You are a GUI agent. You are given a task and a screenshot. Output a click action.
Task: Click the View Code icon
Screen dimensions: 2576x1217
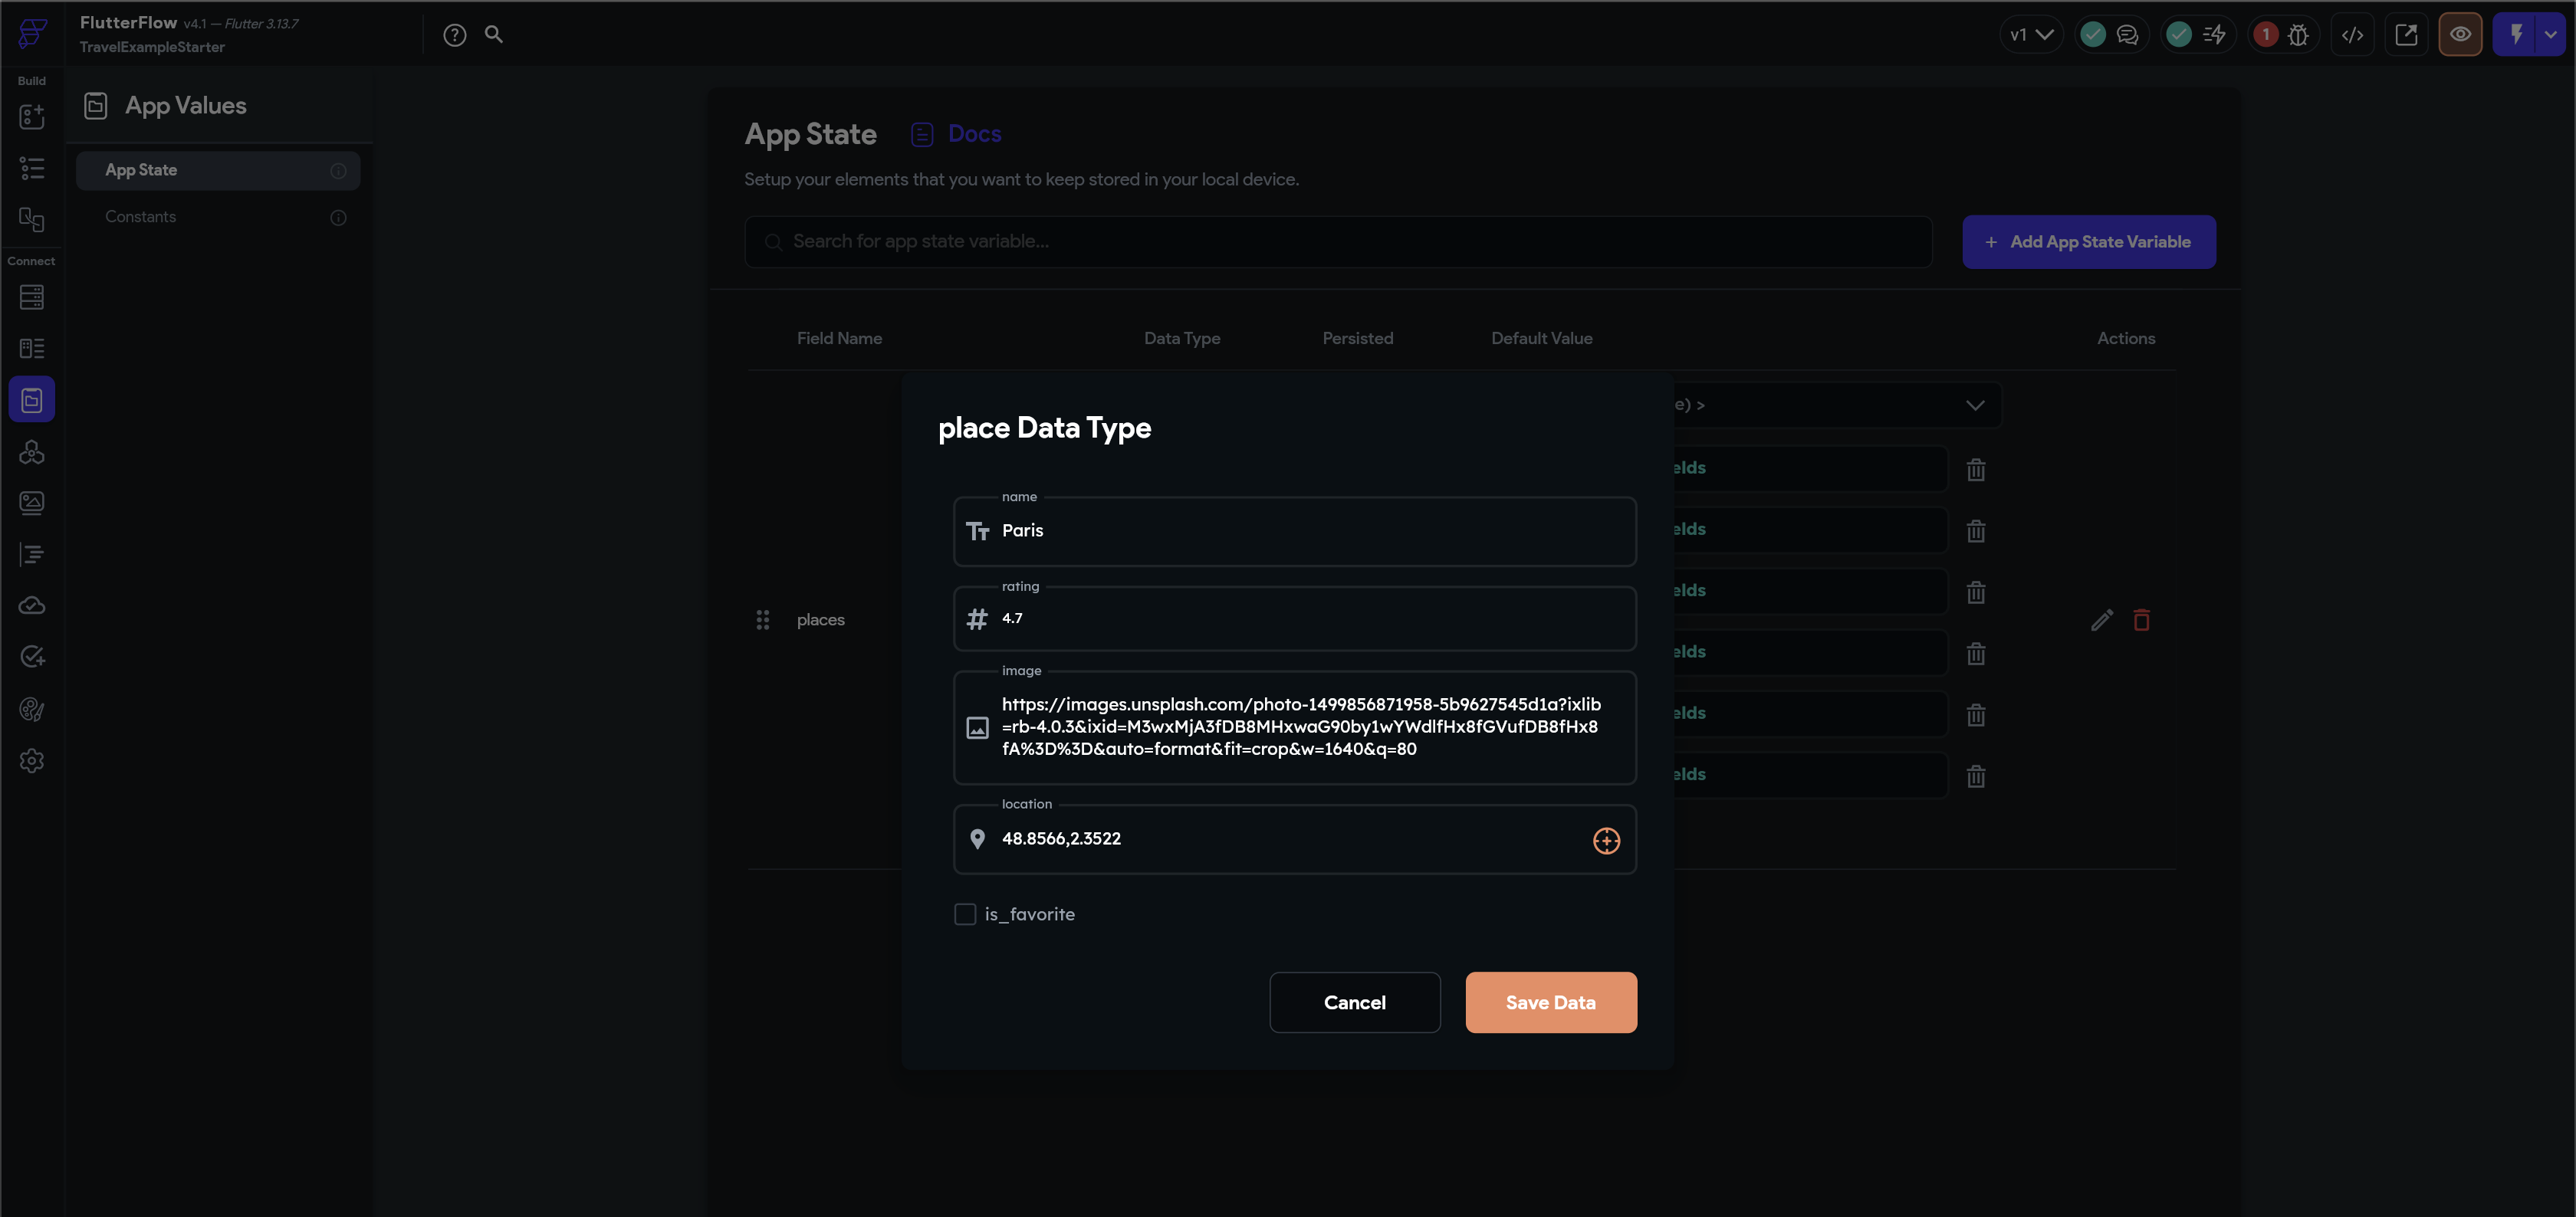pos(2352,35)
